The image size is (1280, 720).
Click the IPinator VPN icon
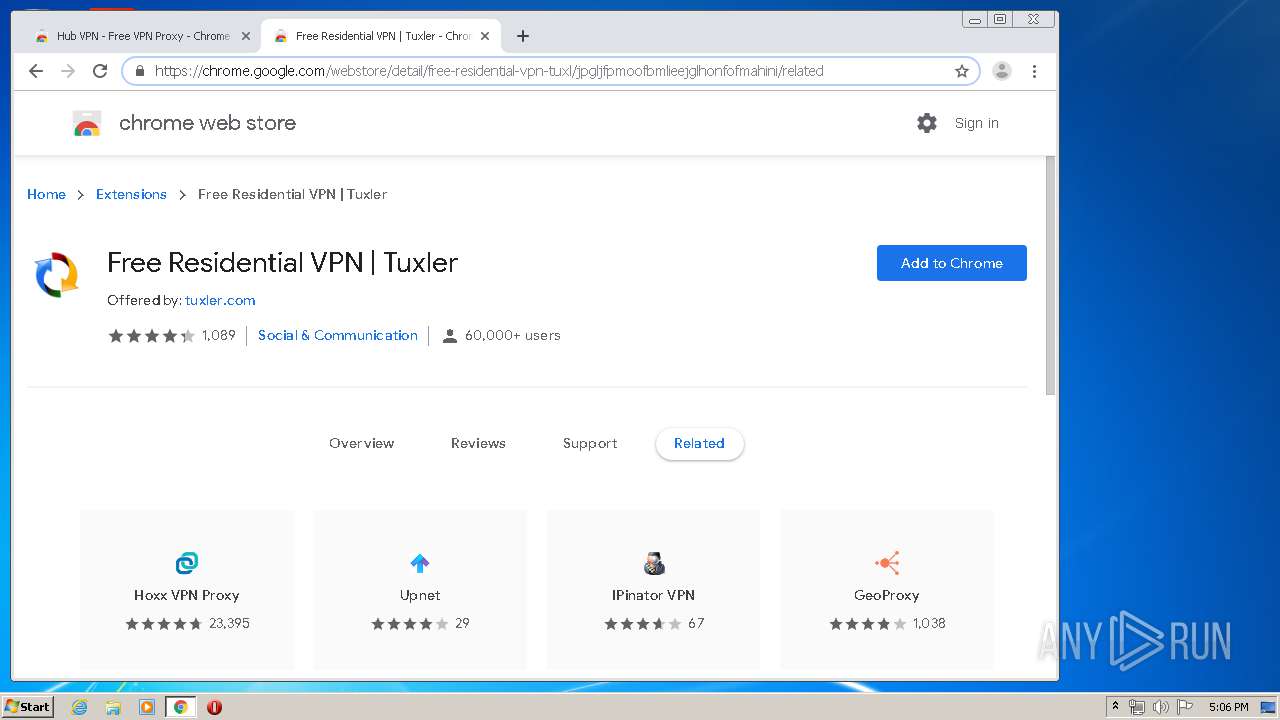pyautogui.click(x=654, y=563)
